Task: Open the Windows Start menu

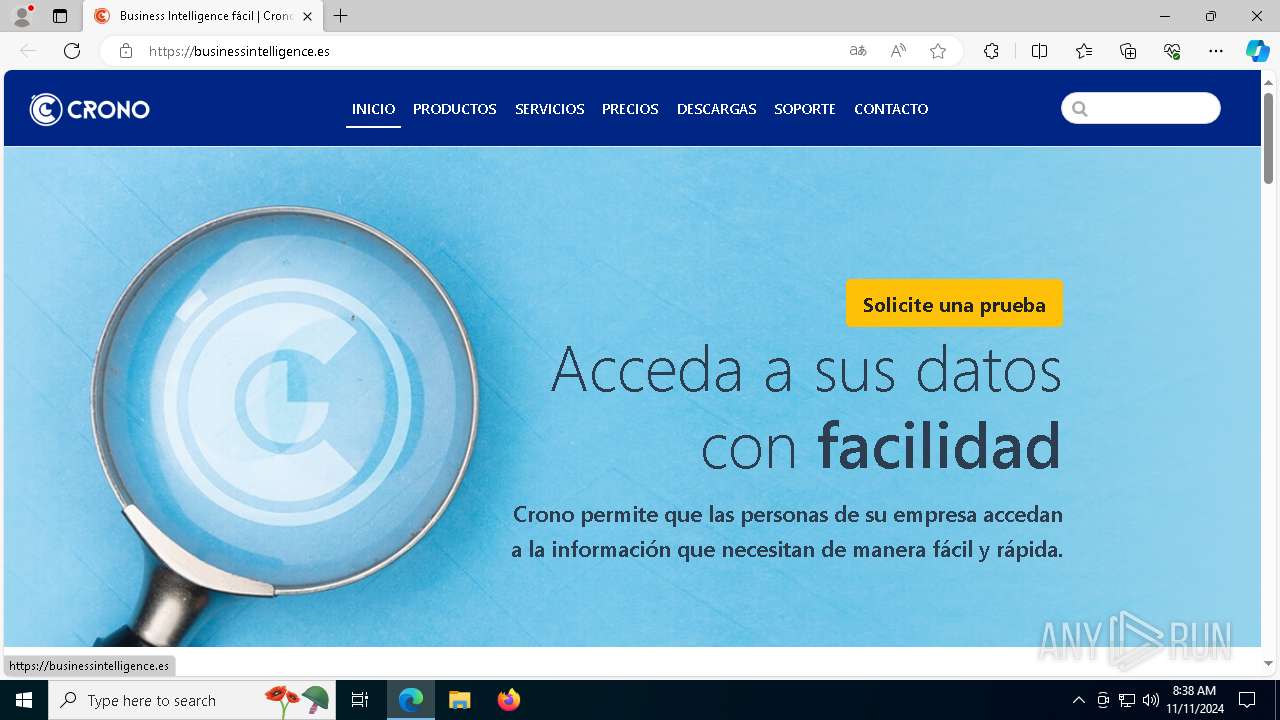Action: pos(24,700)
